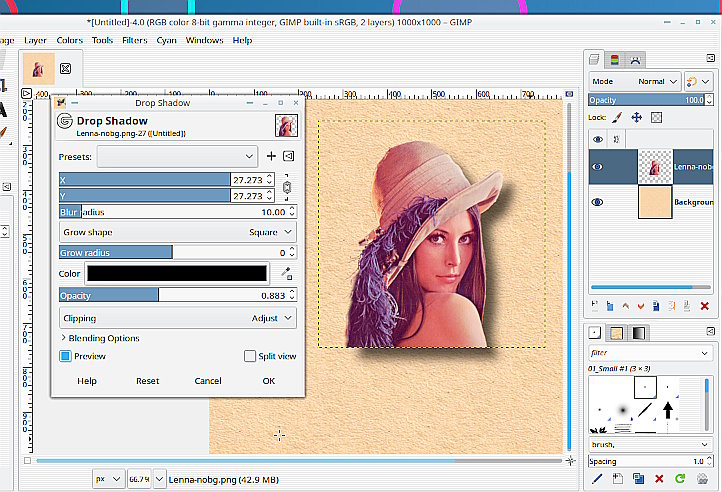The width and height of the screenshot is (722, 492).
Task: Click the chain link between X and Y
Action: (287, 187)
